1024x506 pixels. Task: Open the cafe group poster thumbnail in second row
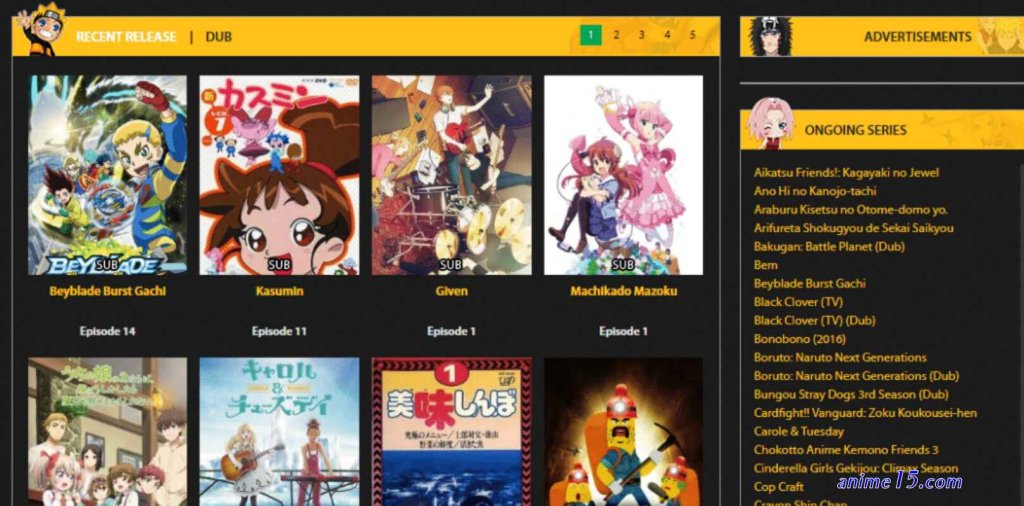(107, 432)
